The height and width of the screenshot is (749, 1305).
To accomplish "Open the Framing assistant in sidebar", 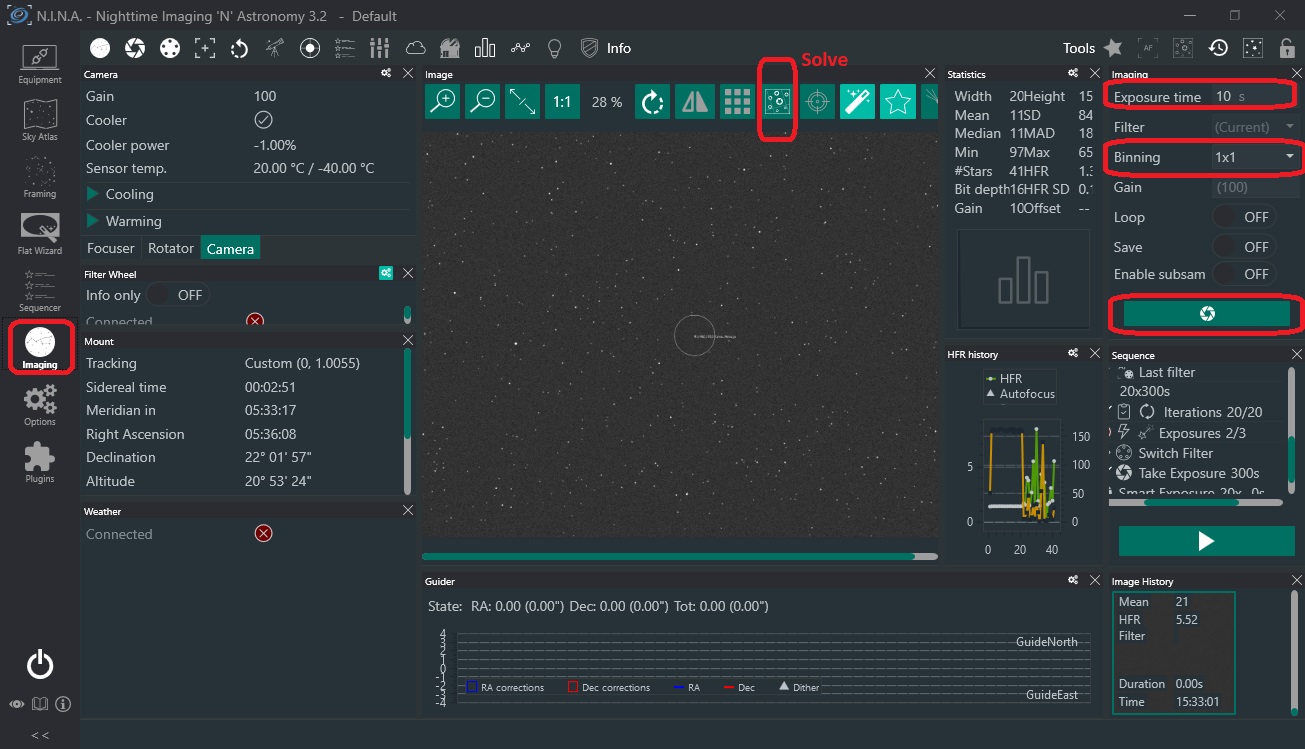I will point(40,177).
